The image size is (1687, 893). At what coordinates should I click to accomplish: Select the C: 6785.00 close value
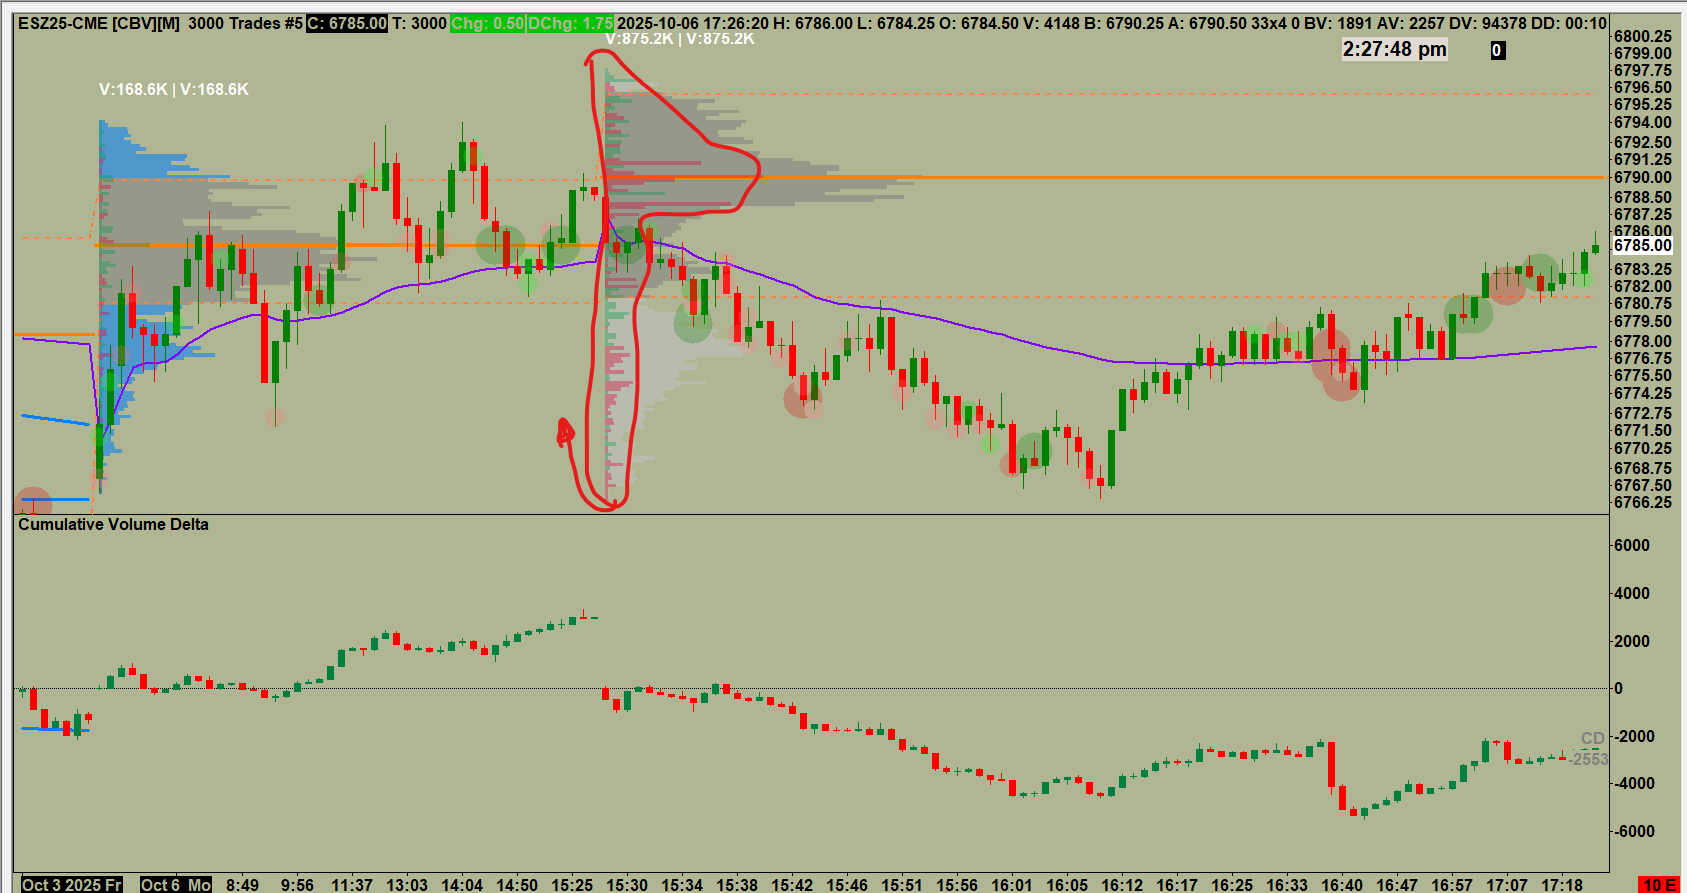point(346,23)
